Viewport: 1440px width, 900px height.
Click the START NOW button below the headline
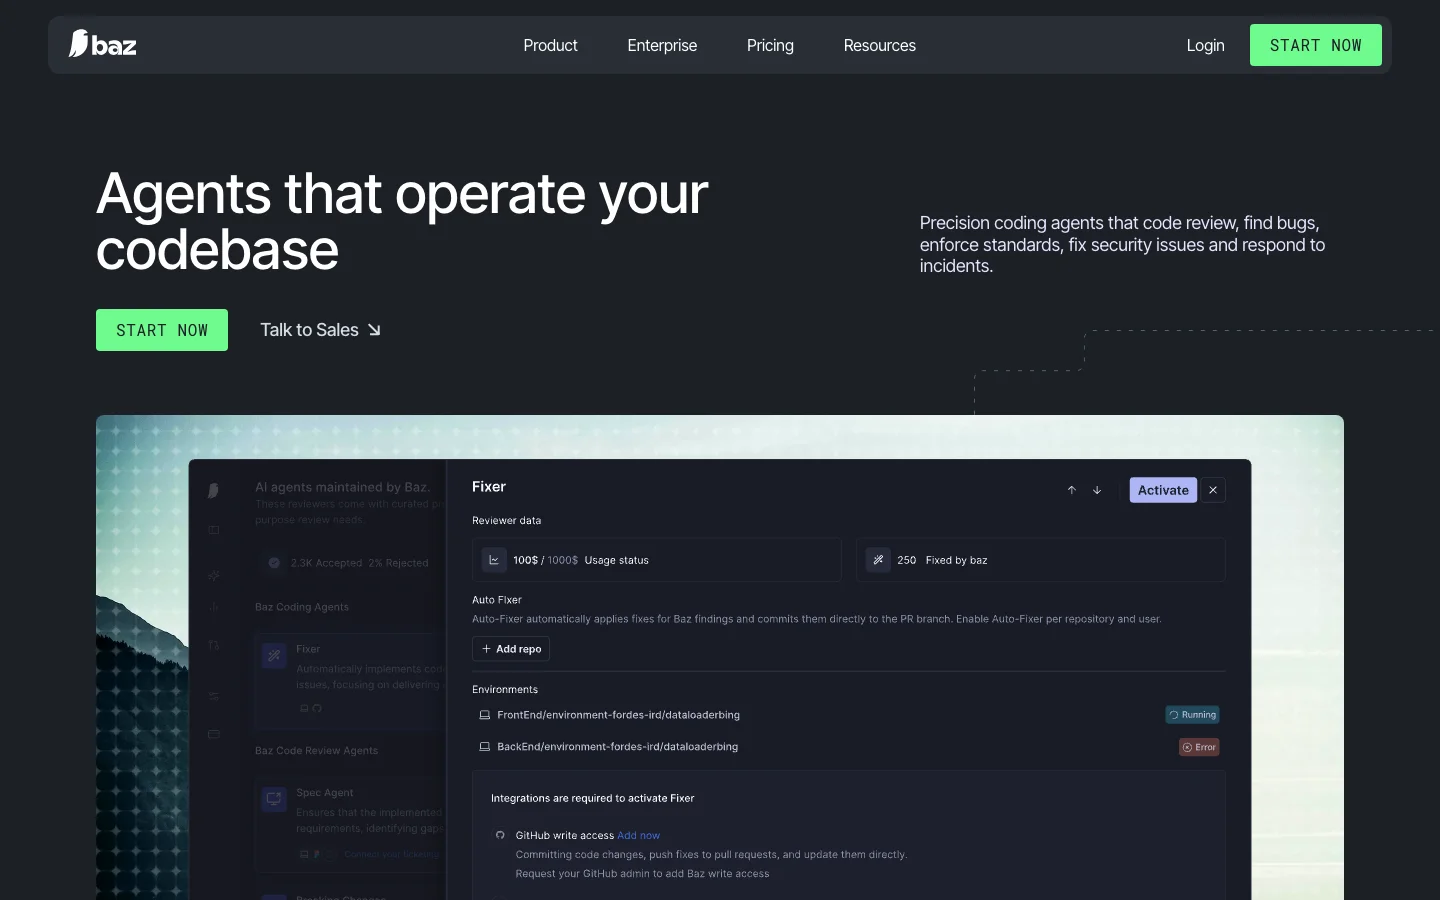point(162,330)
